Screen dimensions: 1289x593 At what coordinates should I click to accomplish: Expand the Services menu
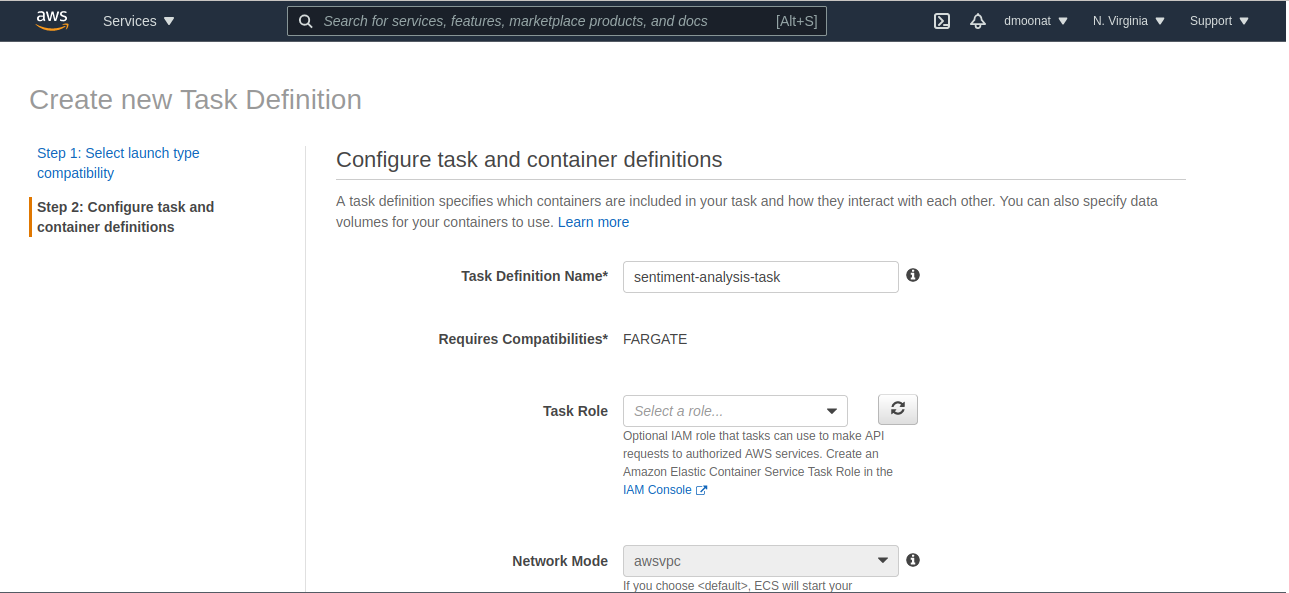pos(139,21)
